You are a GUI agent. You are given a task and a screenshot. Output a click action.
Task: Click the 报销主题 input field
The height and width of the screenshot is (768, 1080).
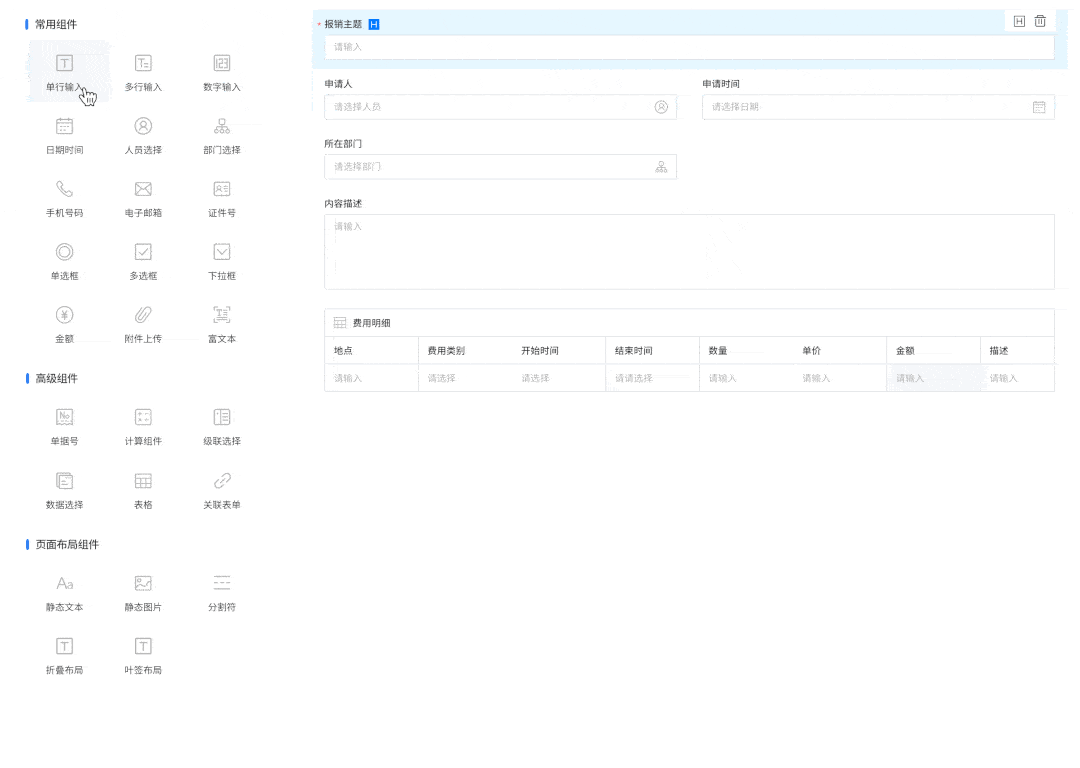coord(689,47)
